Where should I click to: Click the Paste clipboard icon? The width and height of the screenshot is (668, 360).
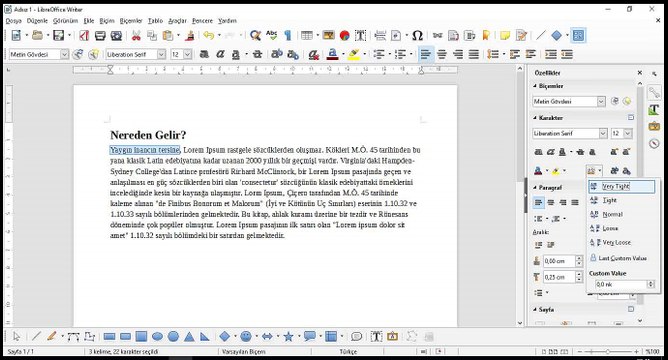point(168,35)
